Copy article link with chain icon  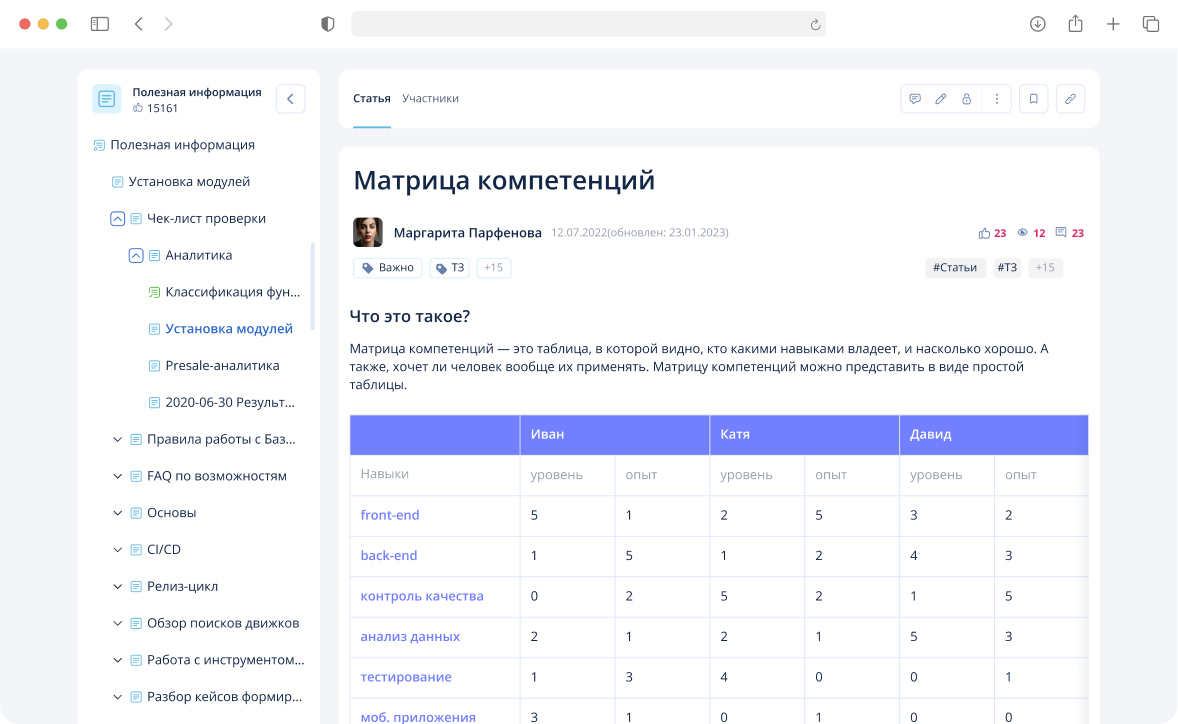[1070, 99]
